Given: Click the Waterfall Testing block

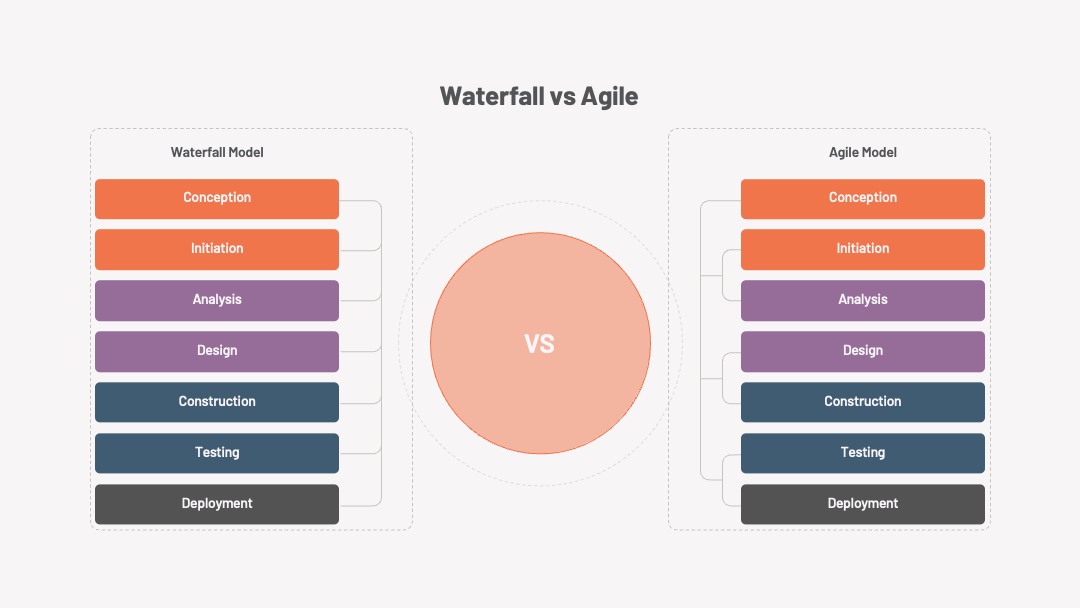Looking at the screenshot, I should coord(217,453).
